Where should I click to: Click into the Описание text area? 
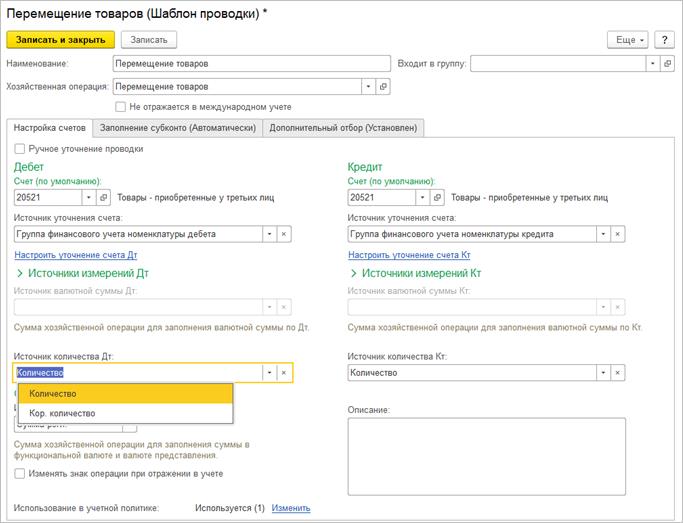coord(486,453)
